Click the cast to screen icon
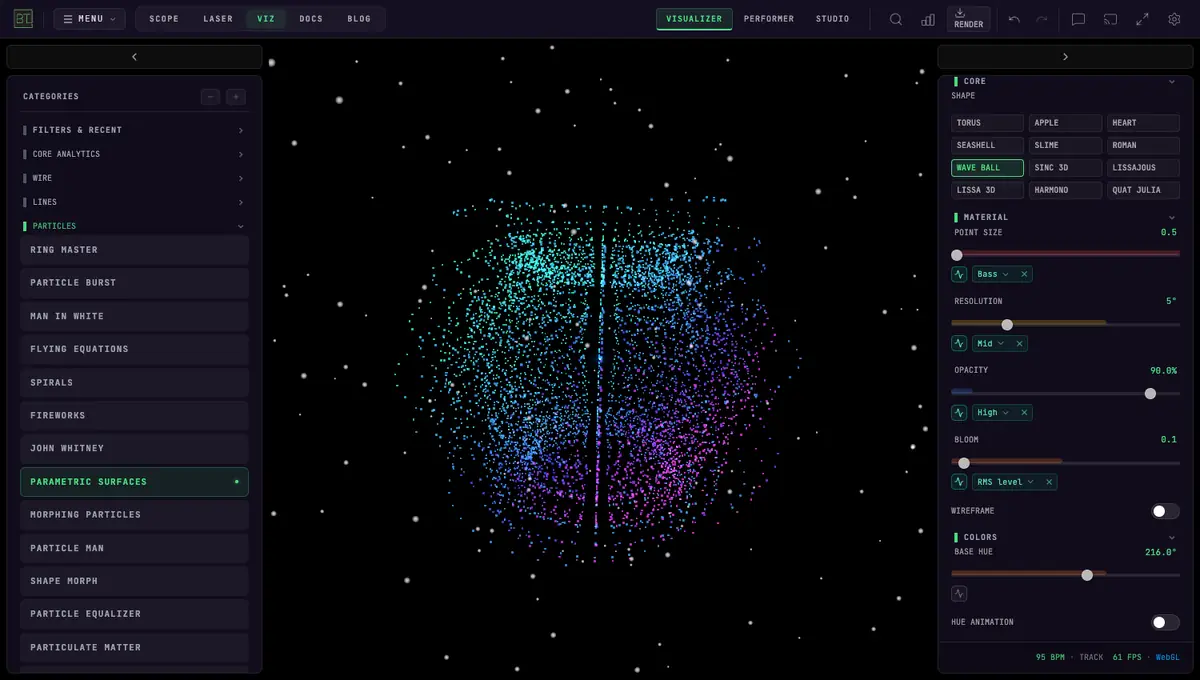1200x680 pixels. (1110, 19)
